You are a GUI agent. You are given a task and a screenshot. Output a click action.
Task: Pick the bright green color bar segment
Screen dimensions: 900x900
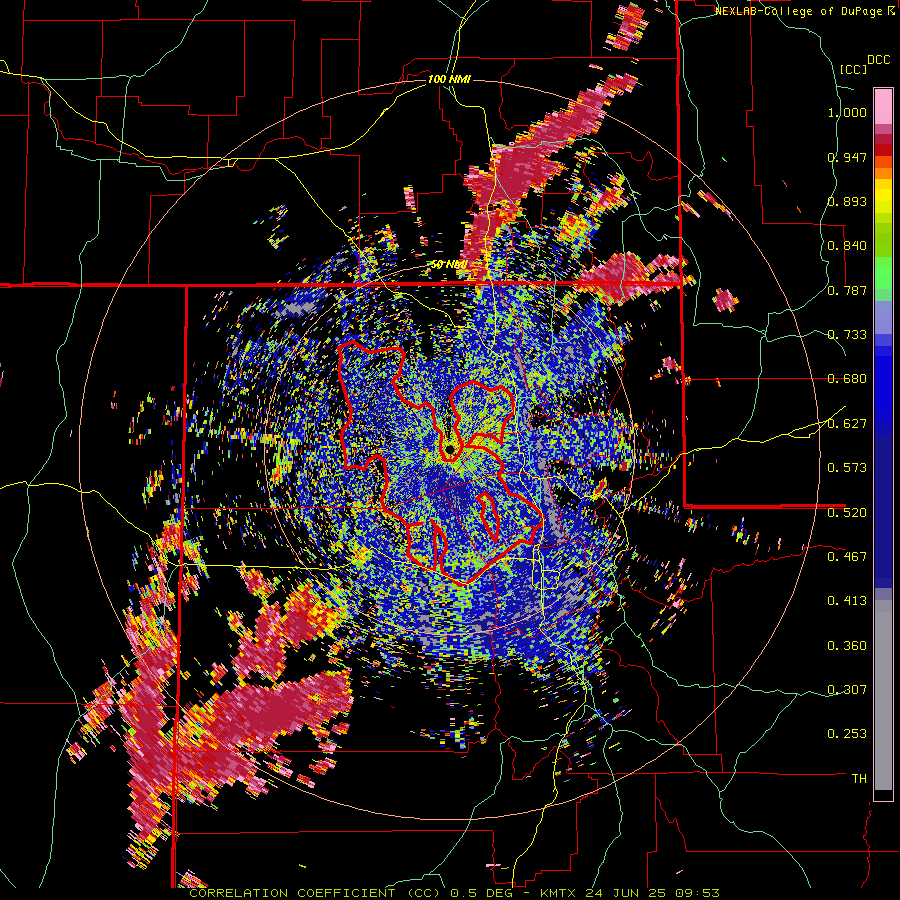point(883,273)
